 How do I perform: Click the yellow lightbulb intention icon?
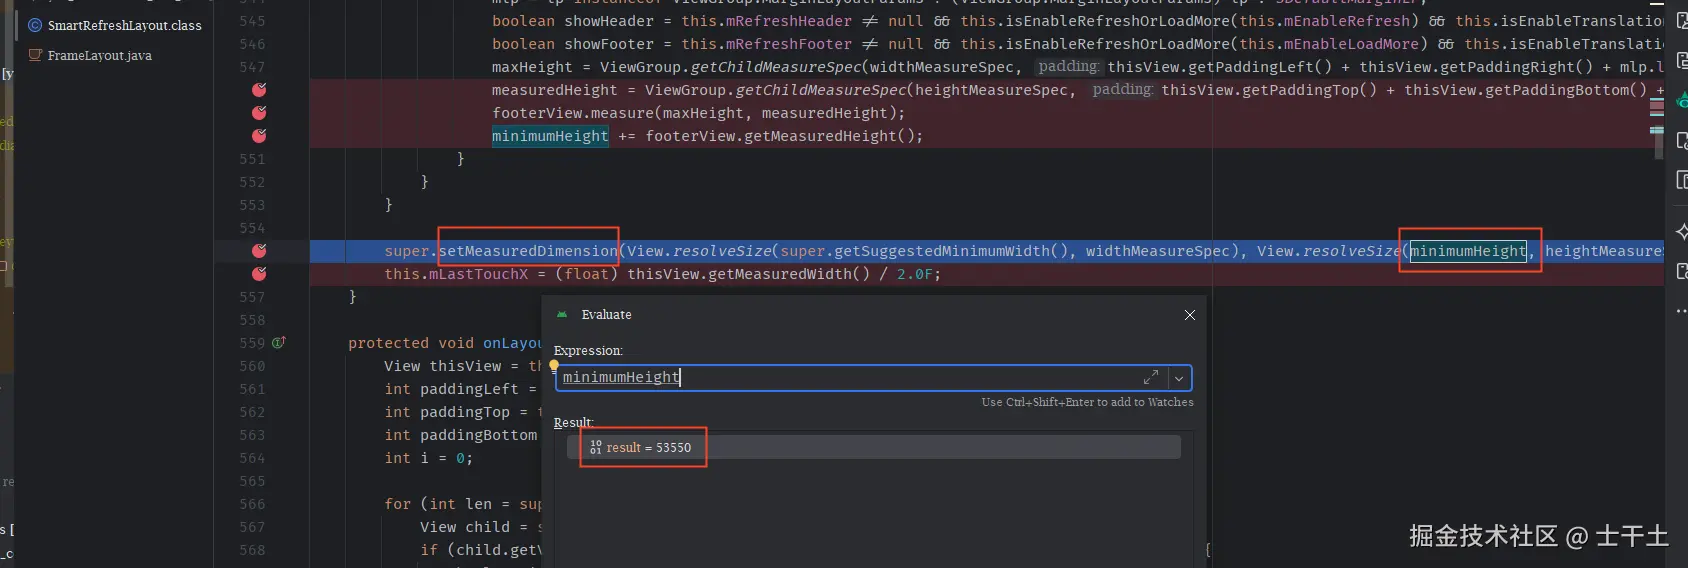(x=554, y=365)
